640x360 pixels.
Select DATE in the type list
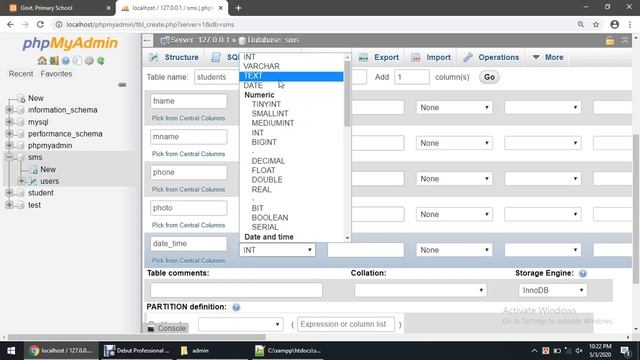click(x=291, y=86)
